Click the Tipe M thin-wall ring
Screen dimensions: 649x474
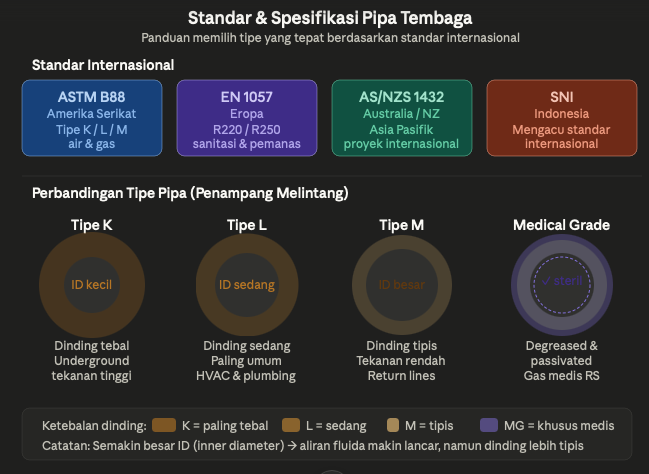coord(401,285)
